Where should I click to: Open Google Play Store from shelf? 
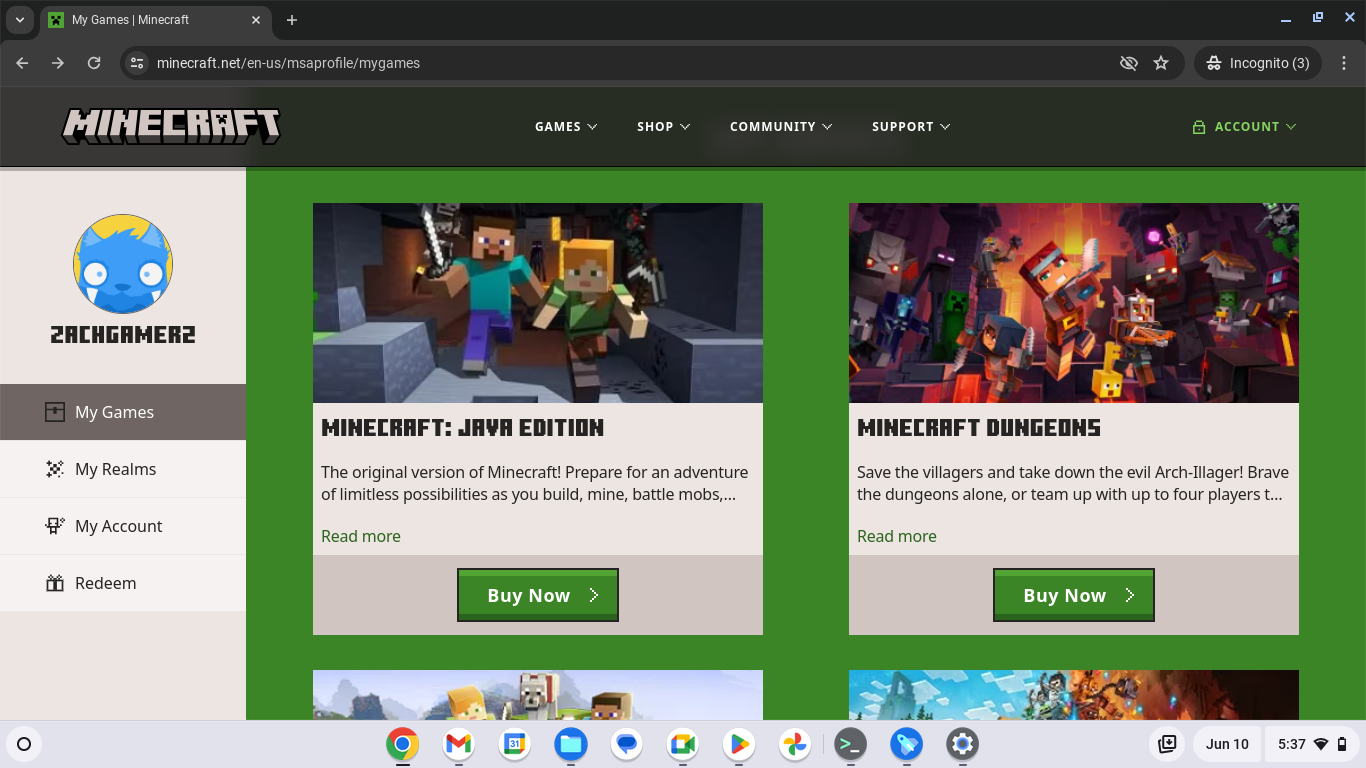coord(739,744)
